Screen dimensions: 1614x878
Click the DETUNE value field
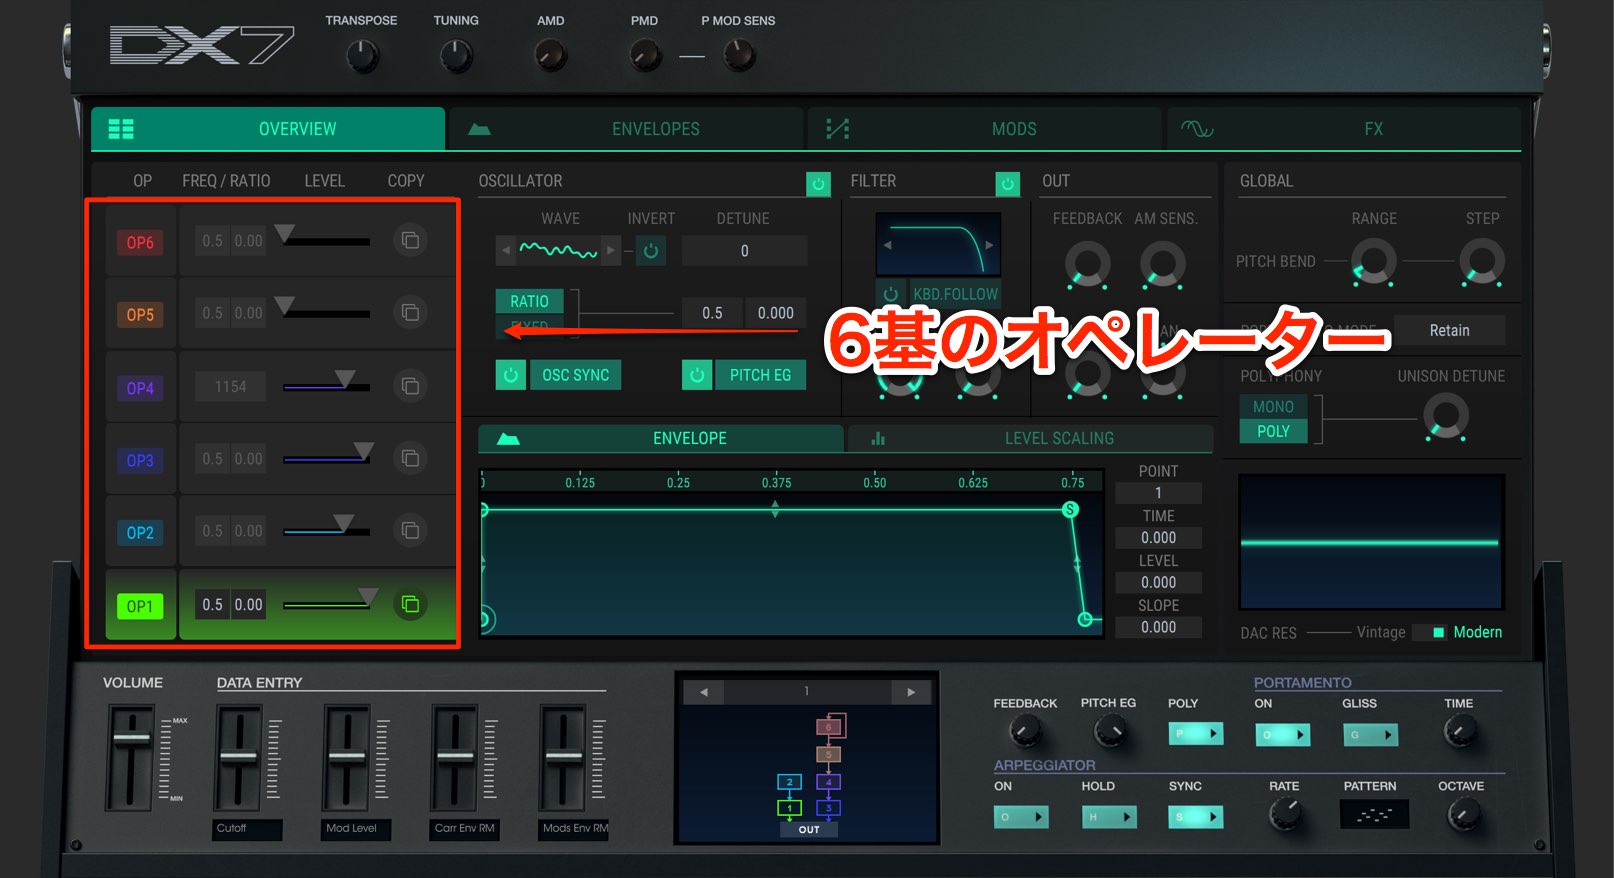[744, 251]
